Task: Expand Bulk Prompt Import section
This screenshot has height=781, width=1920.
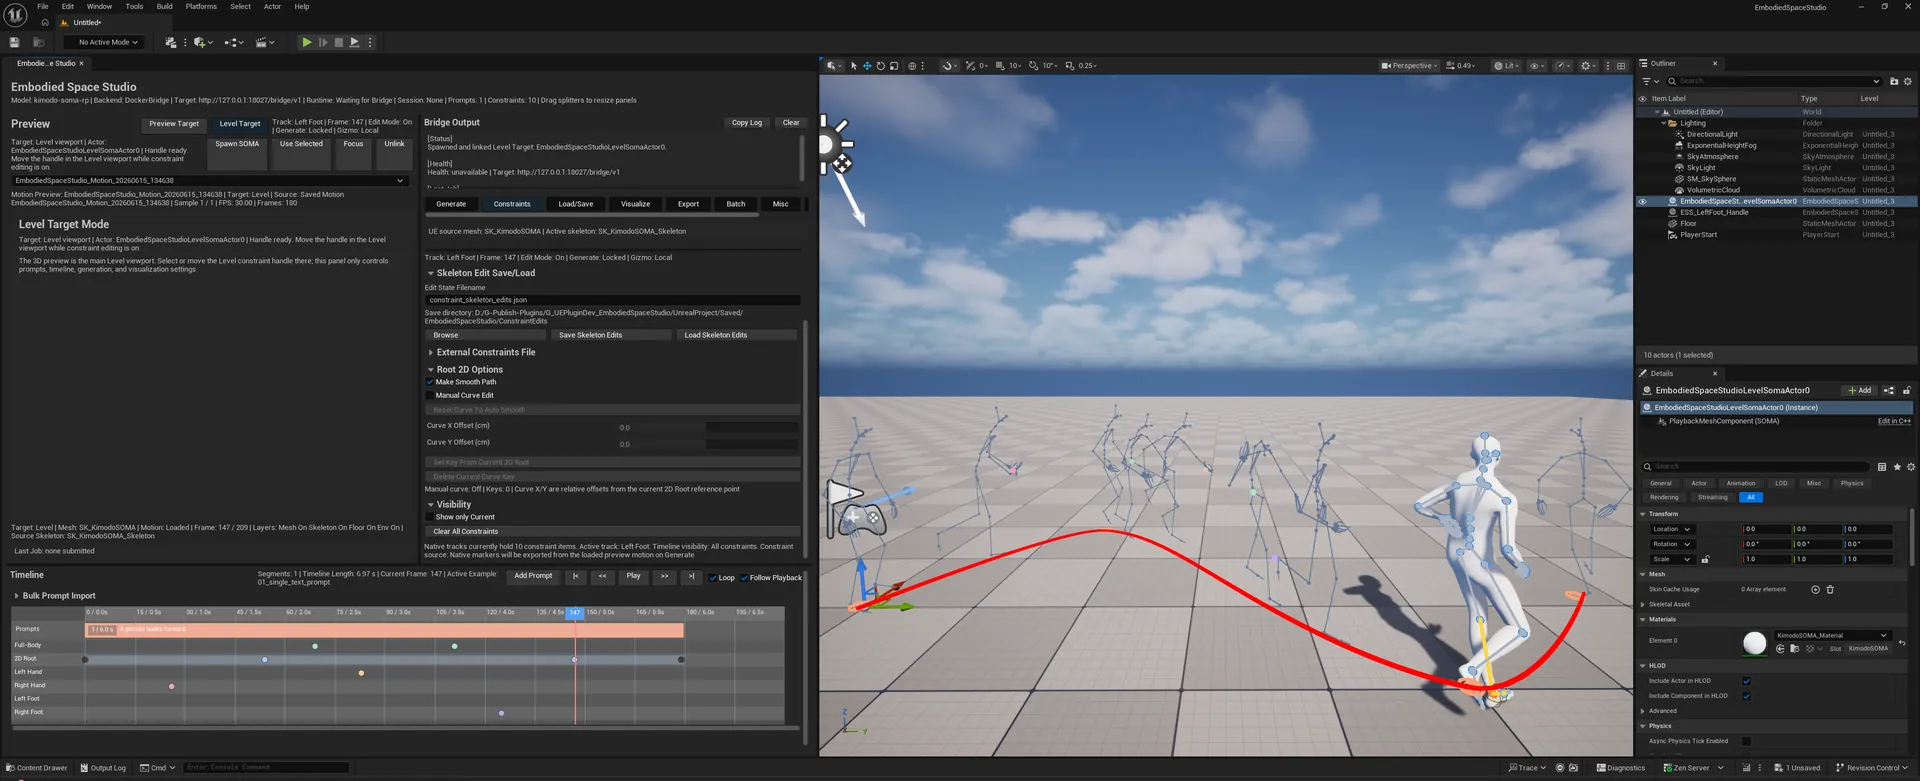Action: [16, 596]
